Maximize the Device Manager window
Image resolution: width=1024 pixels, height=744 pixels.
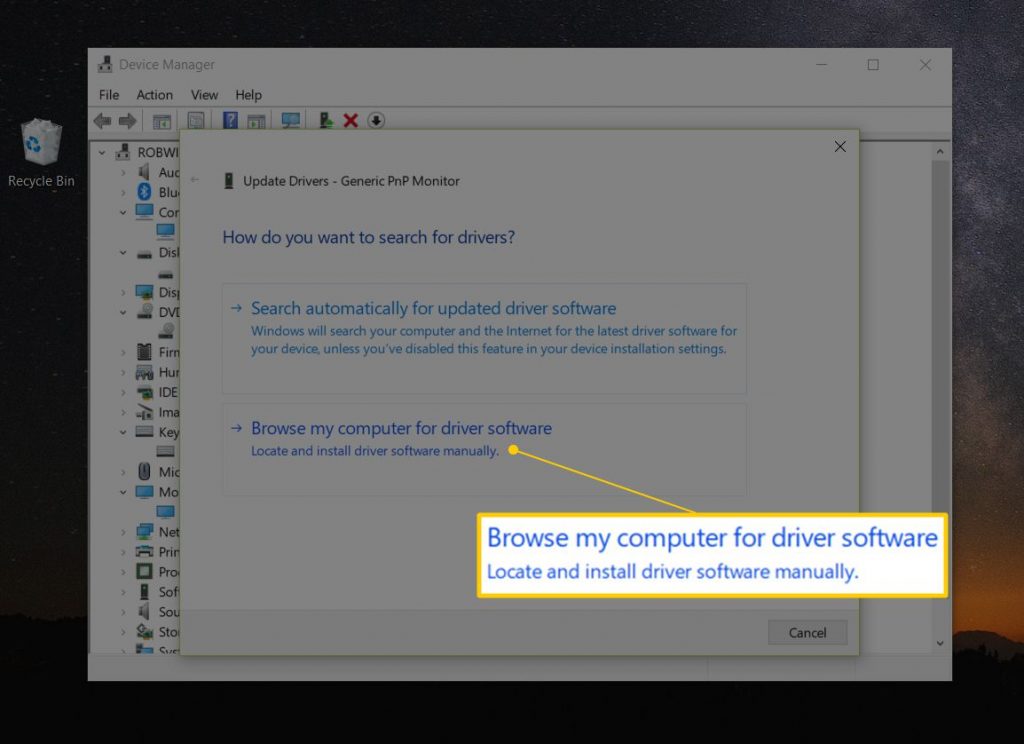(873, 65)
